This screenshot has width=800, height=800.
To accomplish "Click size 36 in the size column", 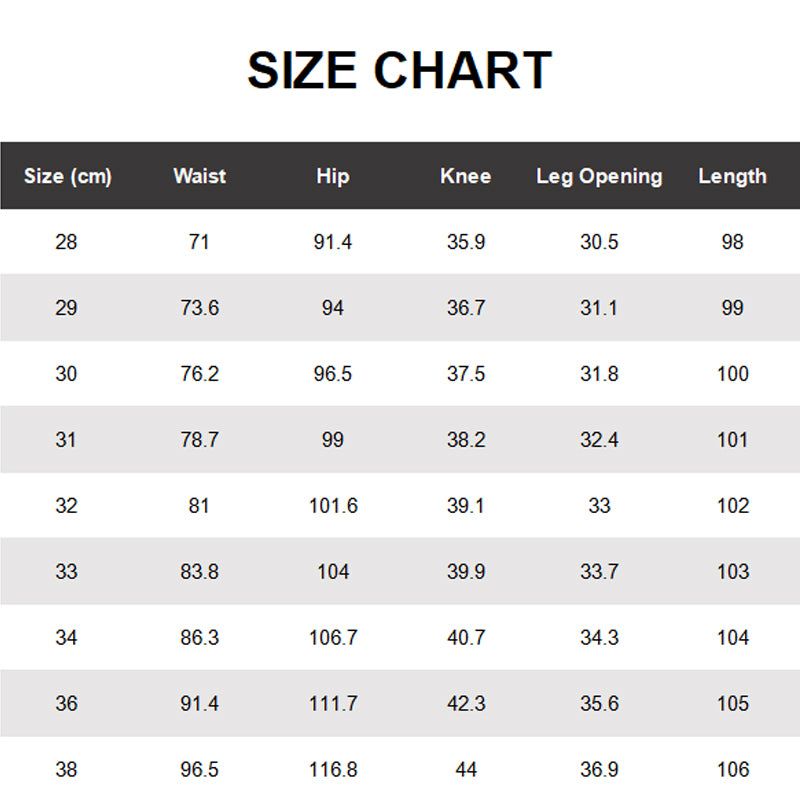I will pos(66,704).
